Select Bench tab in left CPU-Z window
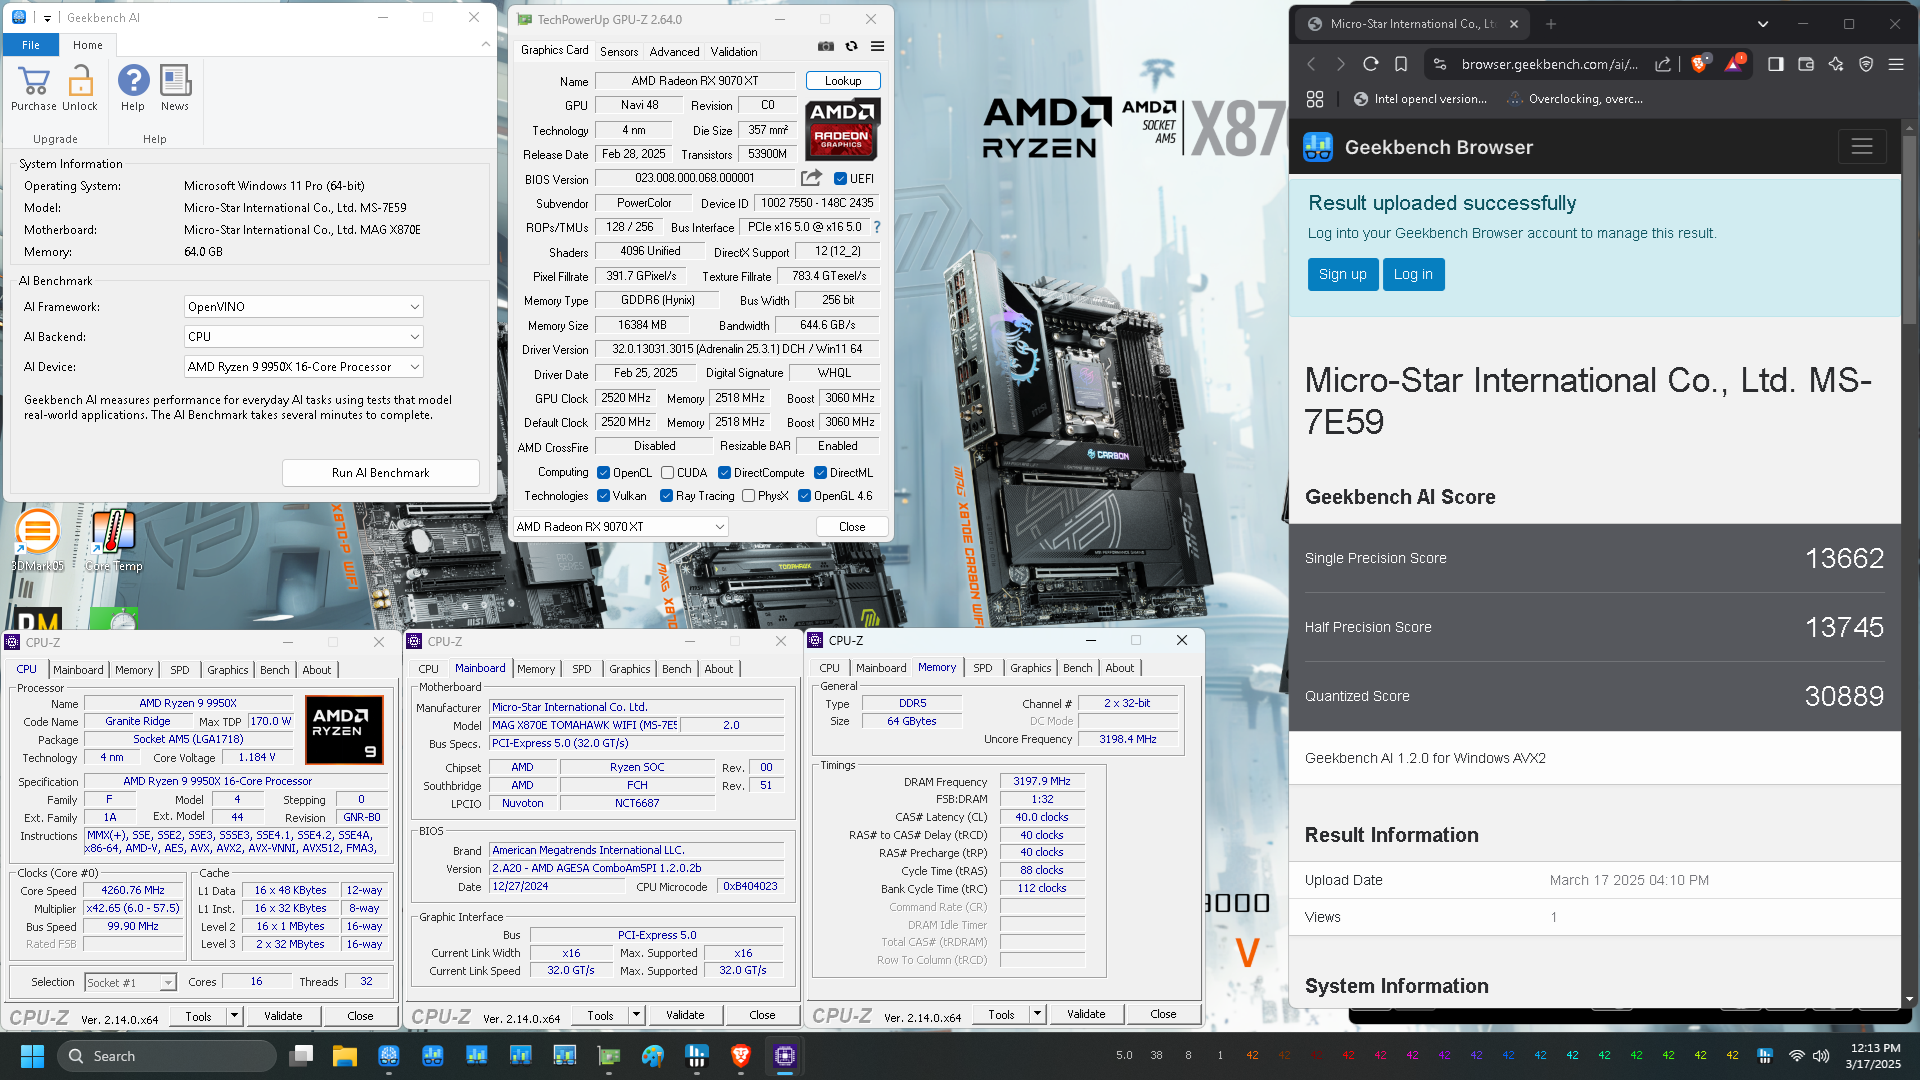 (x=275, y=670)
